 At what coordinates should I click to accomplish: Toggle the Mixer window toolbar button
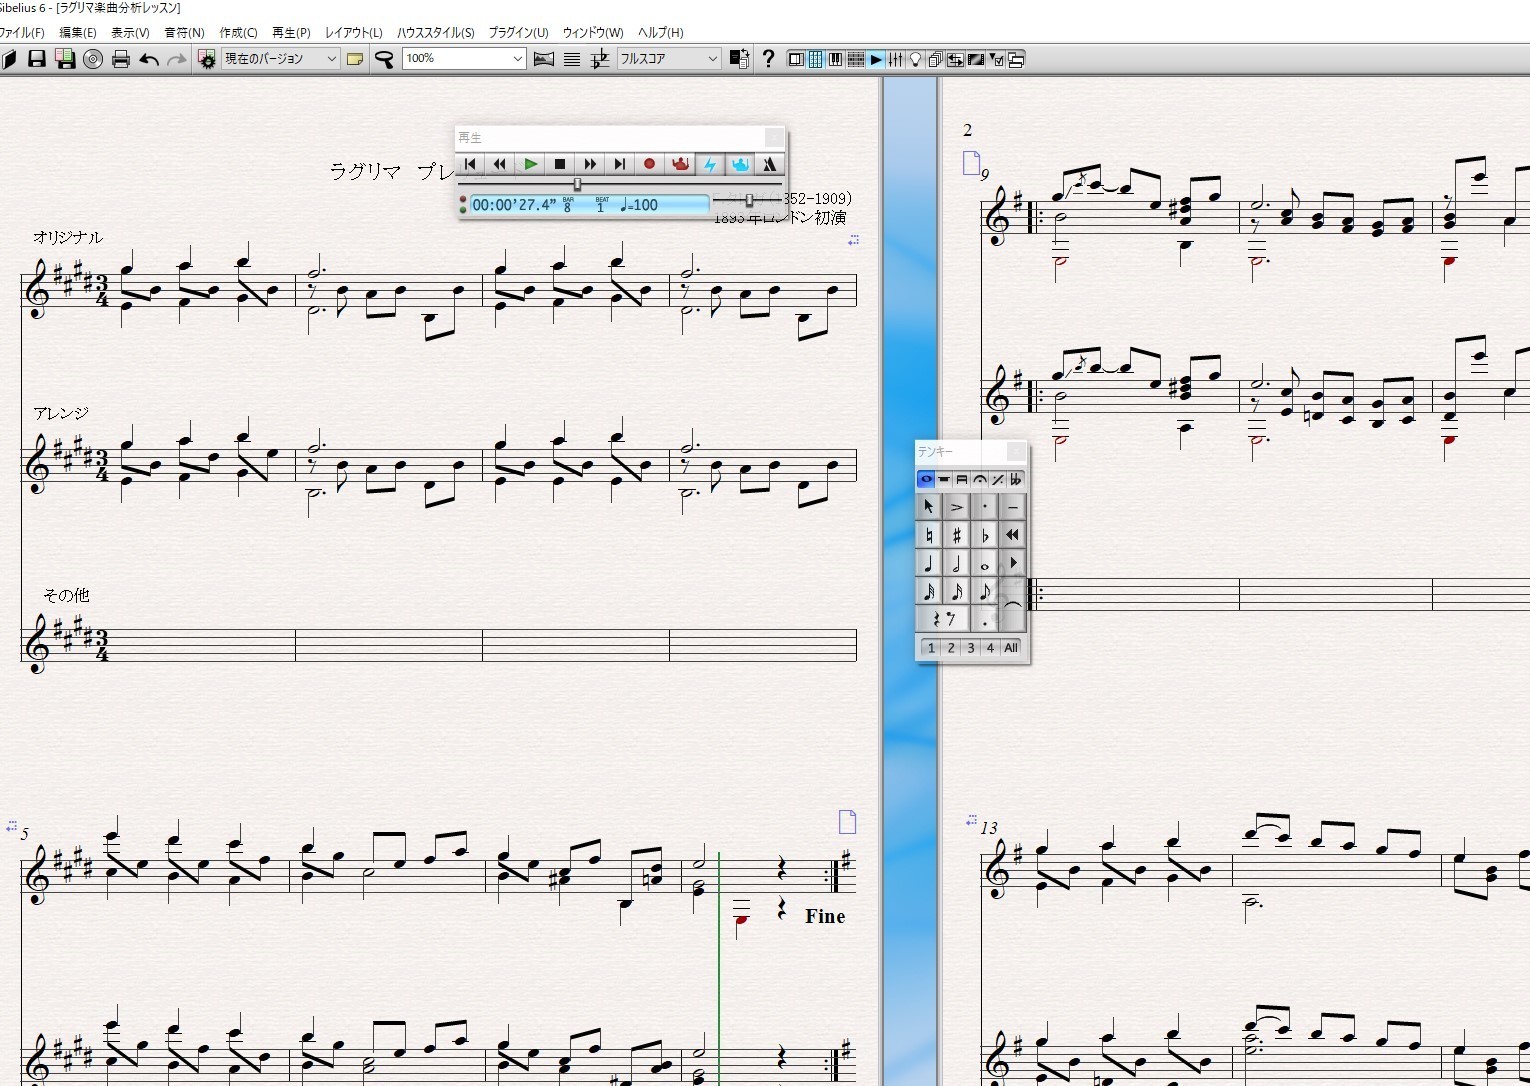896,59
